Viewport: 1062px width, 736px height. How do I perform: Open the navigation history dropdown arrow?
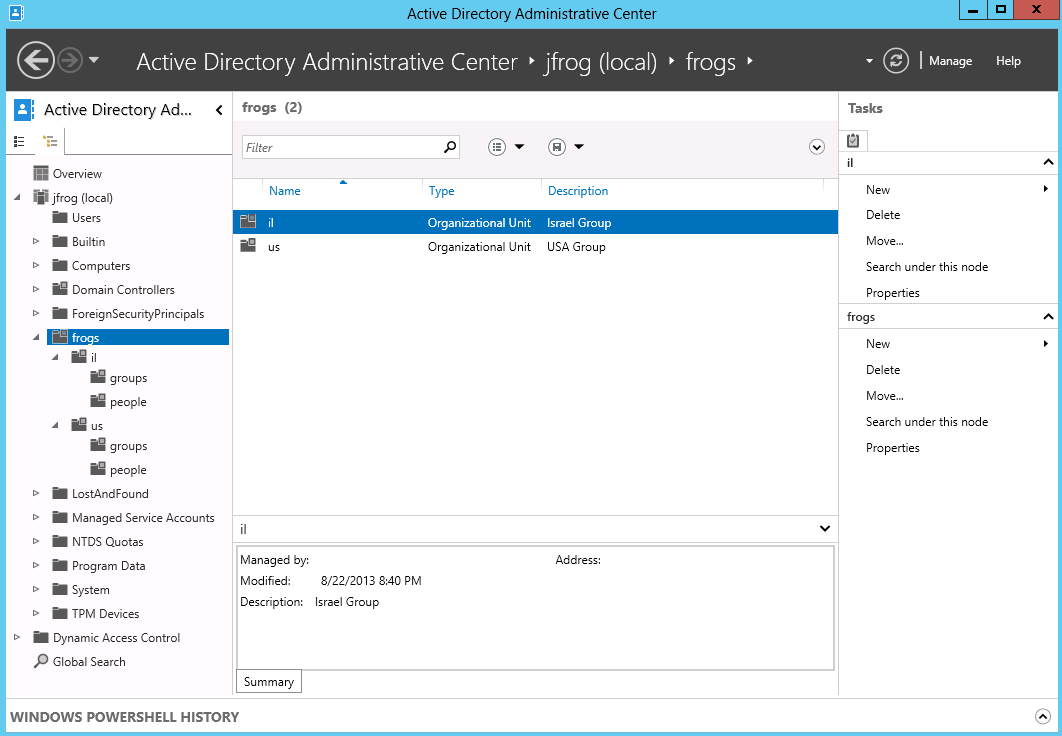tap(94, 60)
